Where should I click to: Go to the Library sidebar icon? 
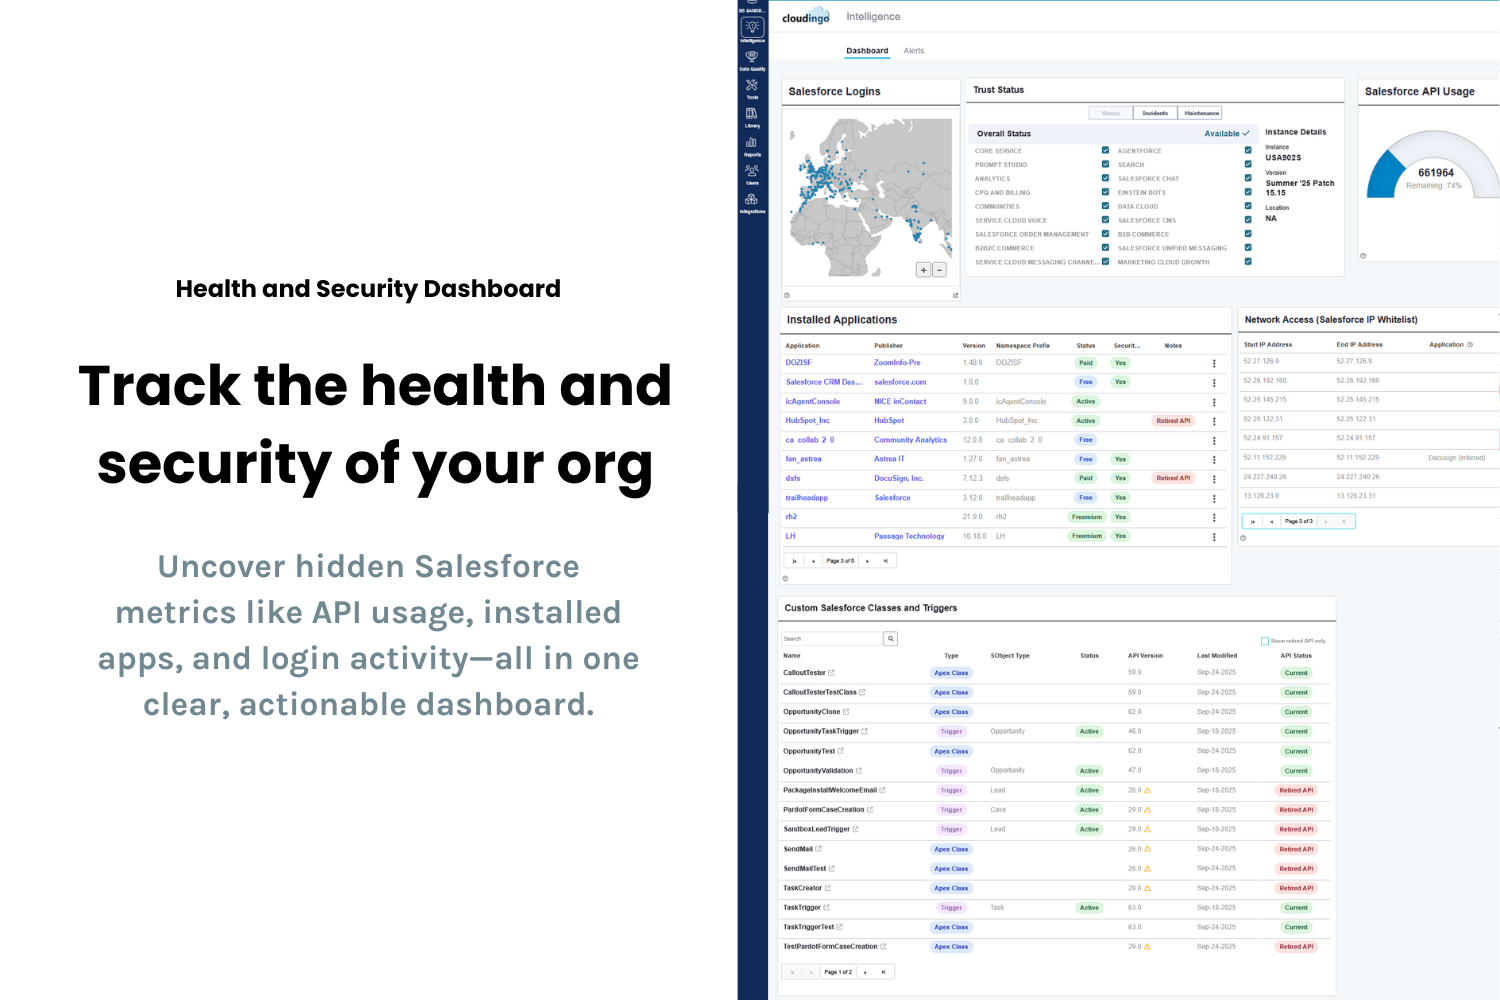pos(752,116)
